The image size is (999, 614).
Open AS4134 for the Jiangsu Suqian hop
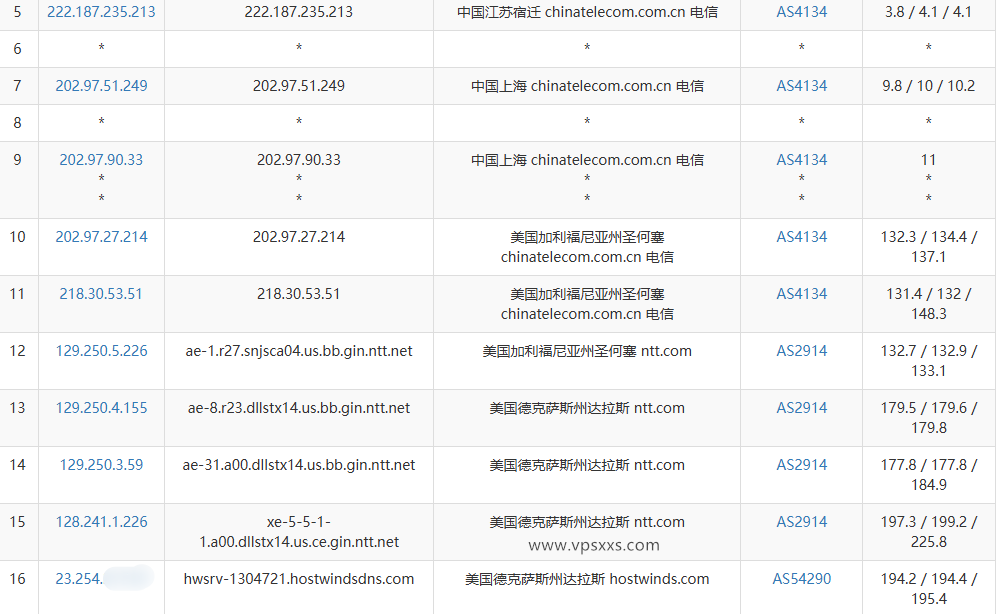(x=800, y=12)
